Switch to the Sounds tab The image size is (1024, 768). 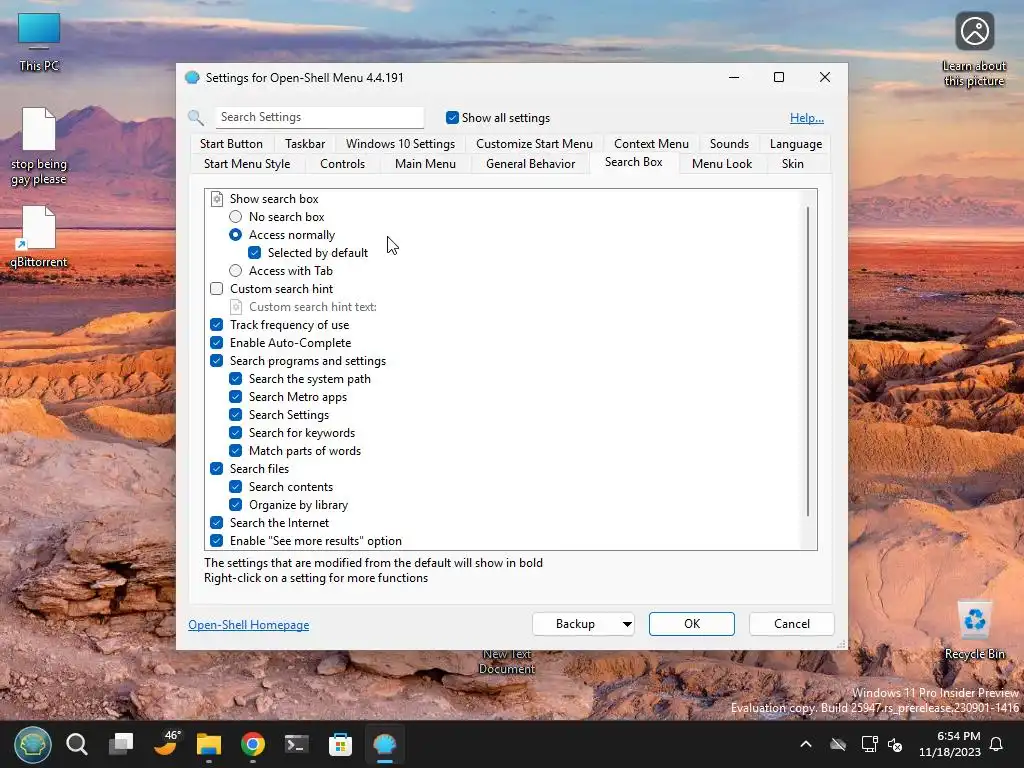pyautogui.click(x=729, y=144)
